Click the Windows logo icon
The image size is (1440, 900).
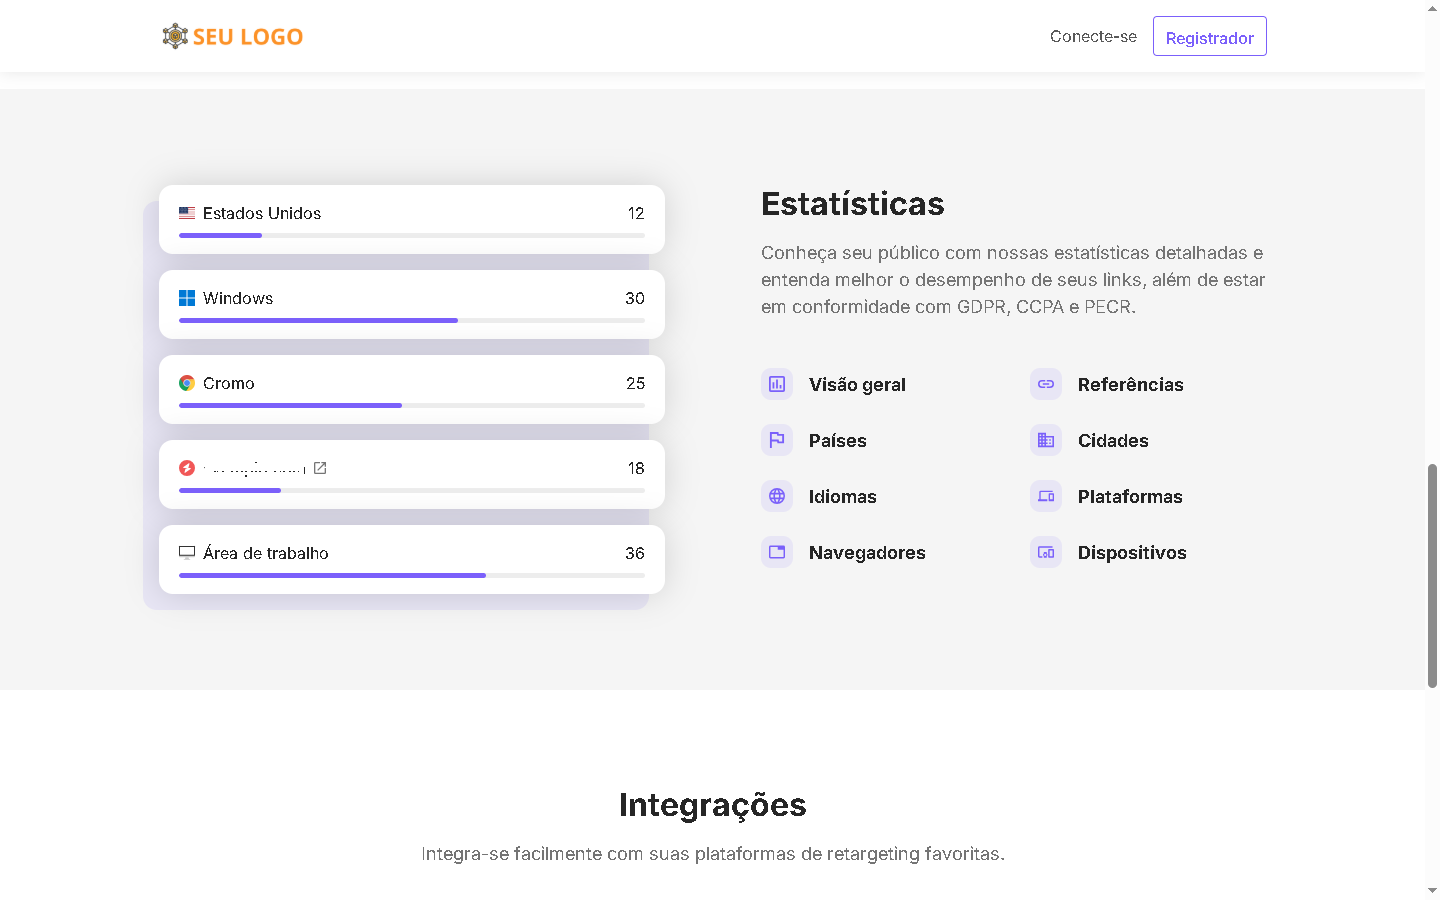pyautogui.click(x=187, y=298)
